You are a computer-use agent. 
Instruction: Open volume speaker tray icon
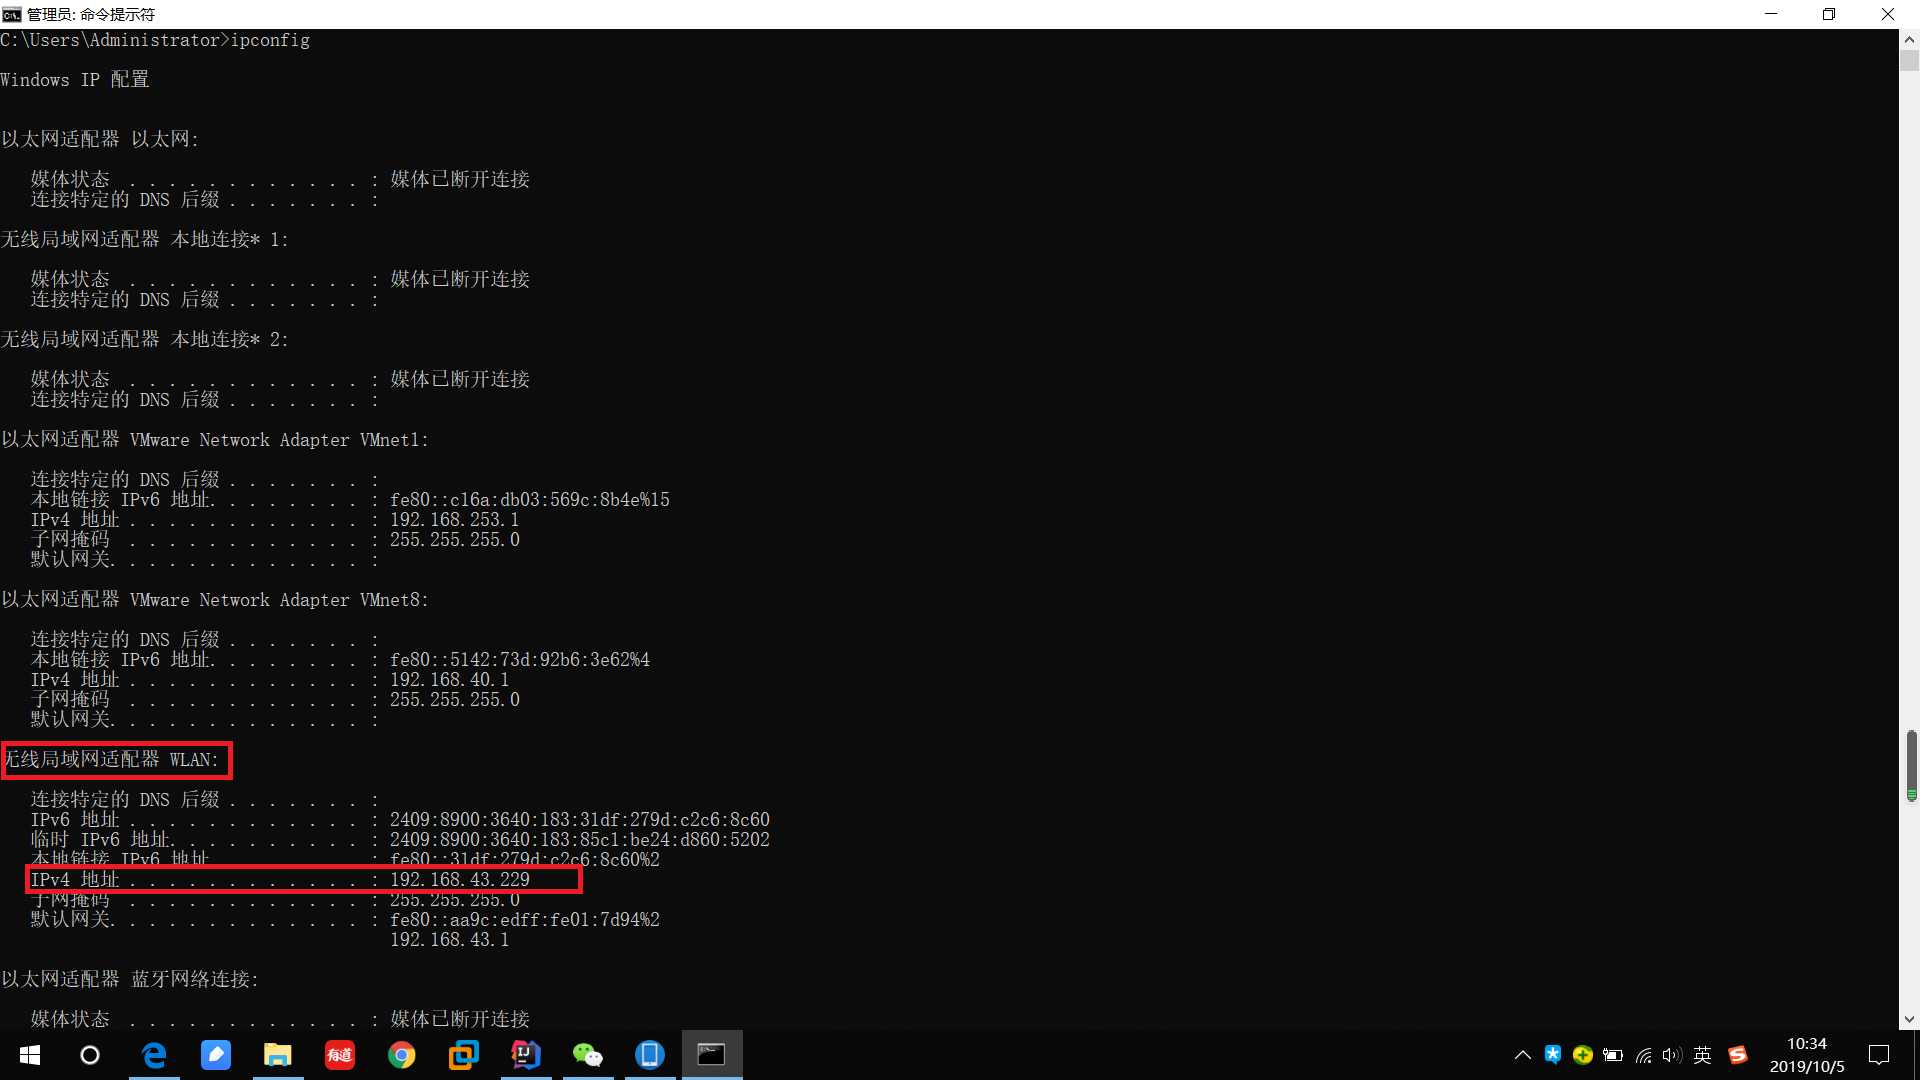[1672, 1055]
